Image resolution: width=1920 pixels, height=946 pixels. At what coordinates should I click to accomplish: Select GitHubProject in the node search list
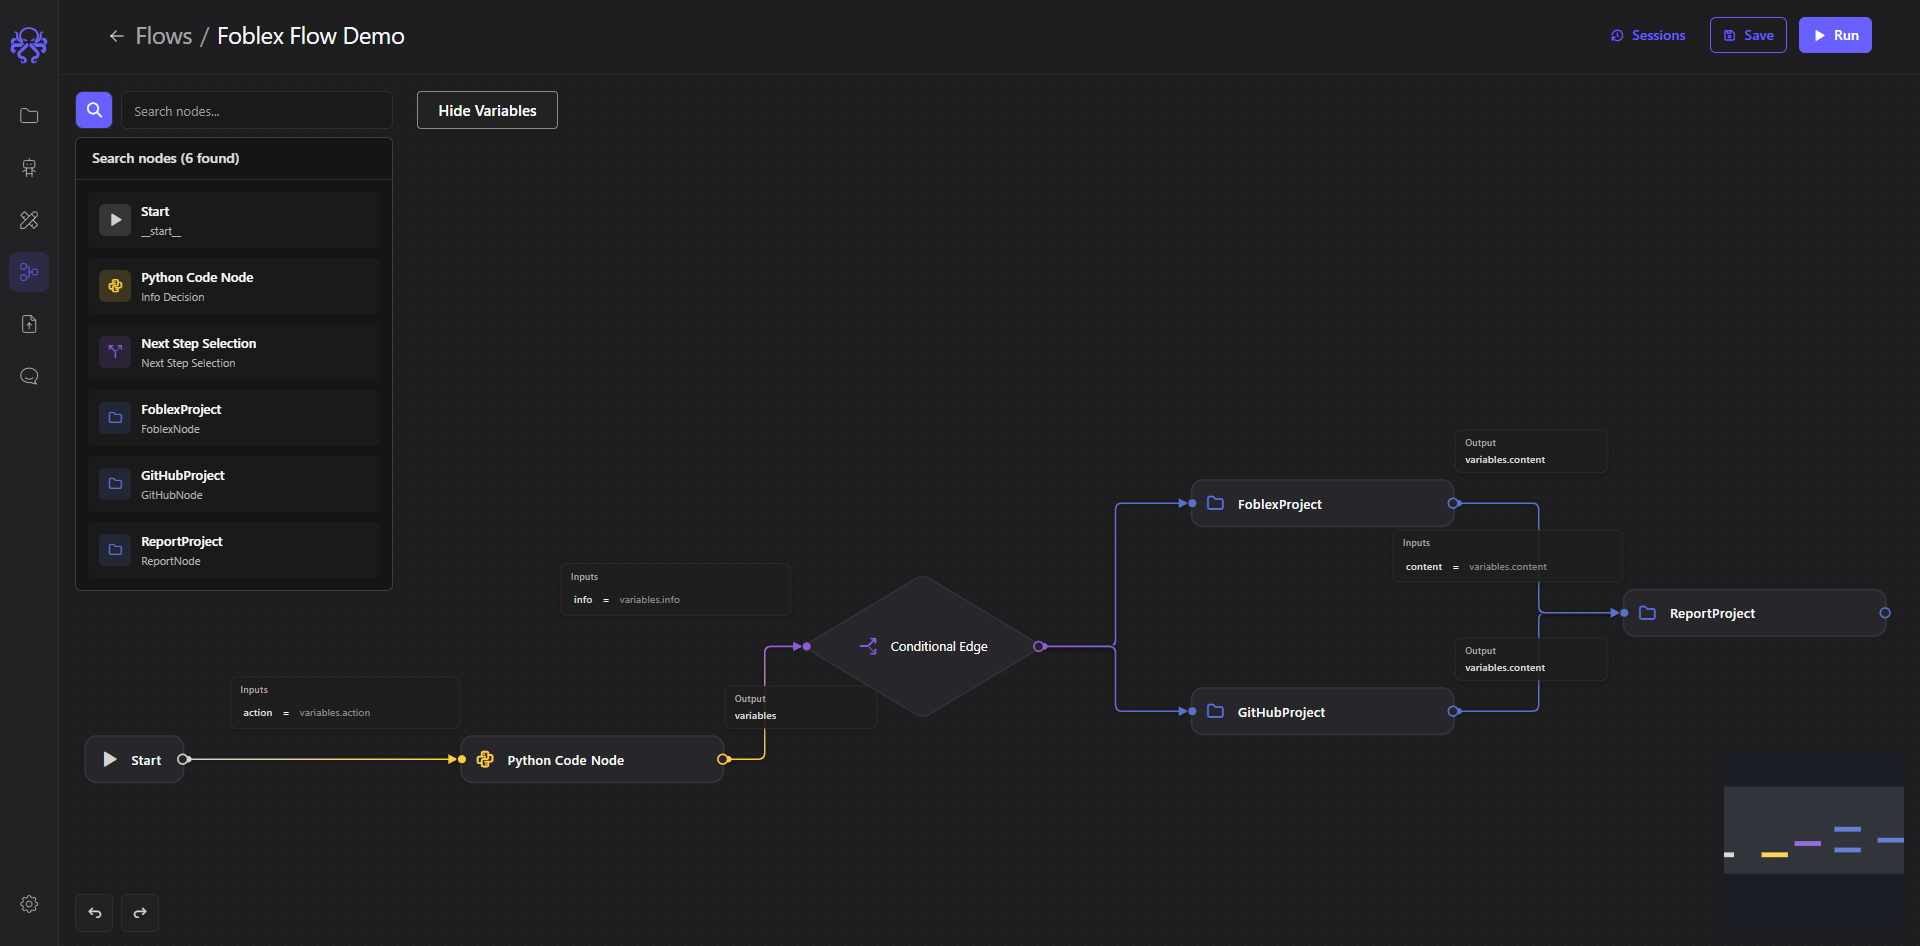pyautogui.click(x=233, y=484)
